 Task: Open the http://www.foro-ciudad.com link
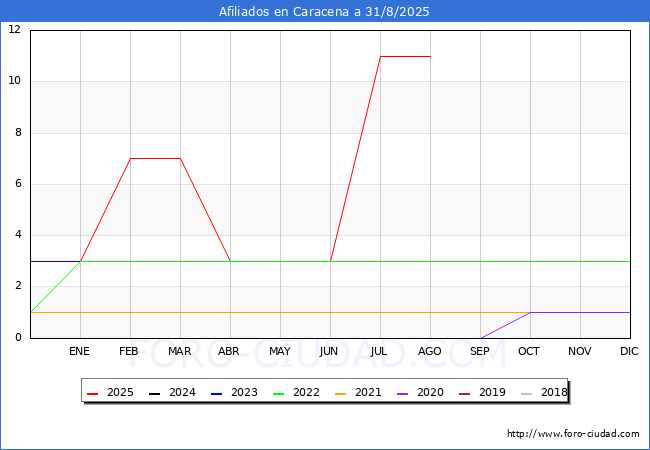pyautogui.click(x=573, y=434)
